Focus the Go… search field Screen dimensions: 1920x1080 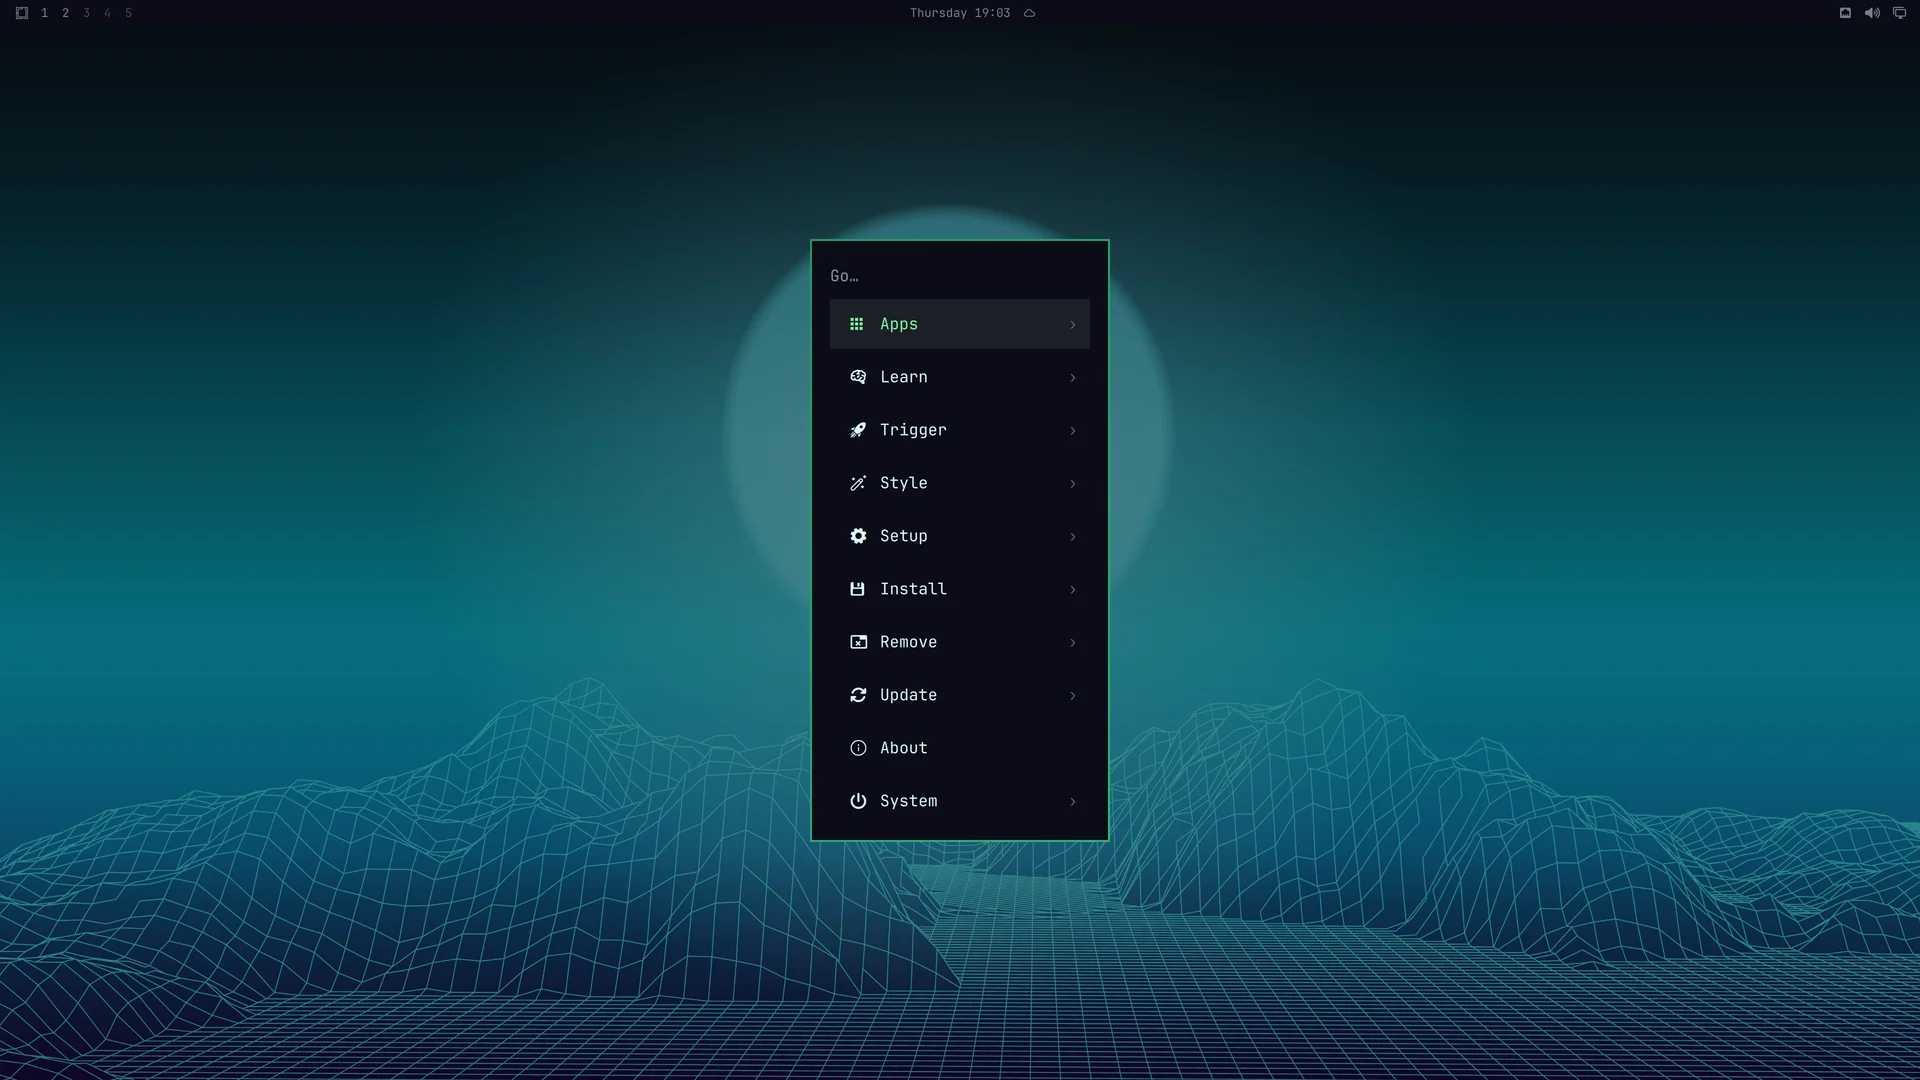(x=960, y=276)
